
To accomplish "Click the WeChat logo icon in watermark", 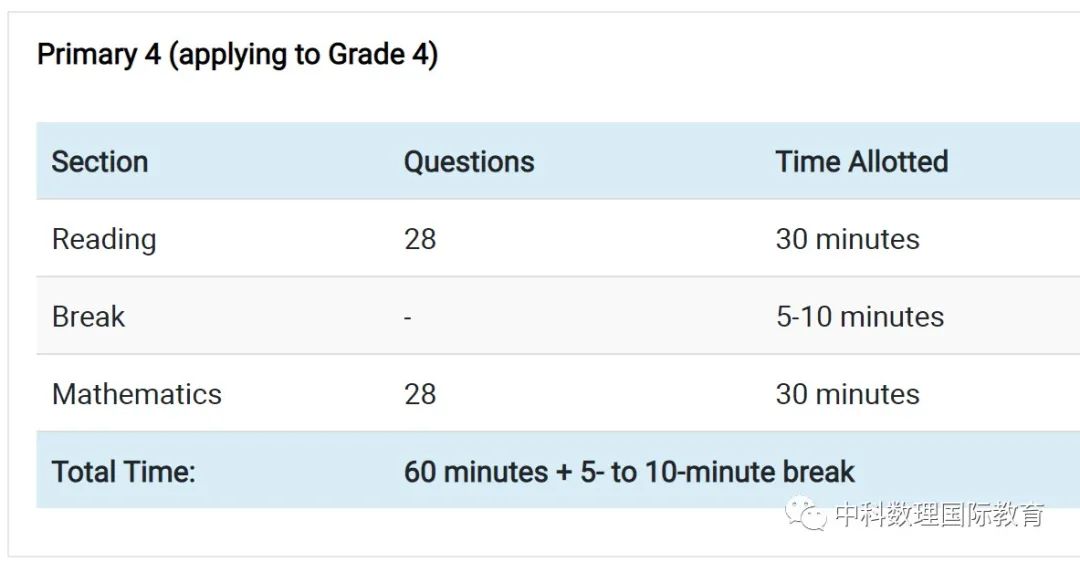I will pos(805,513).
